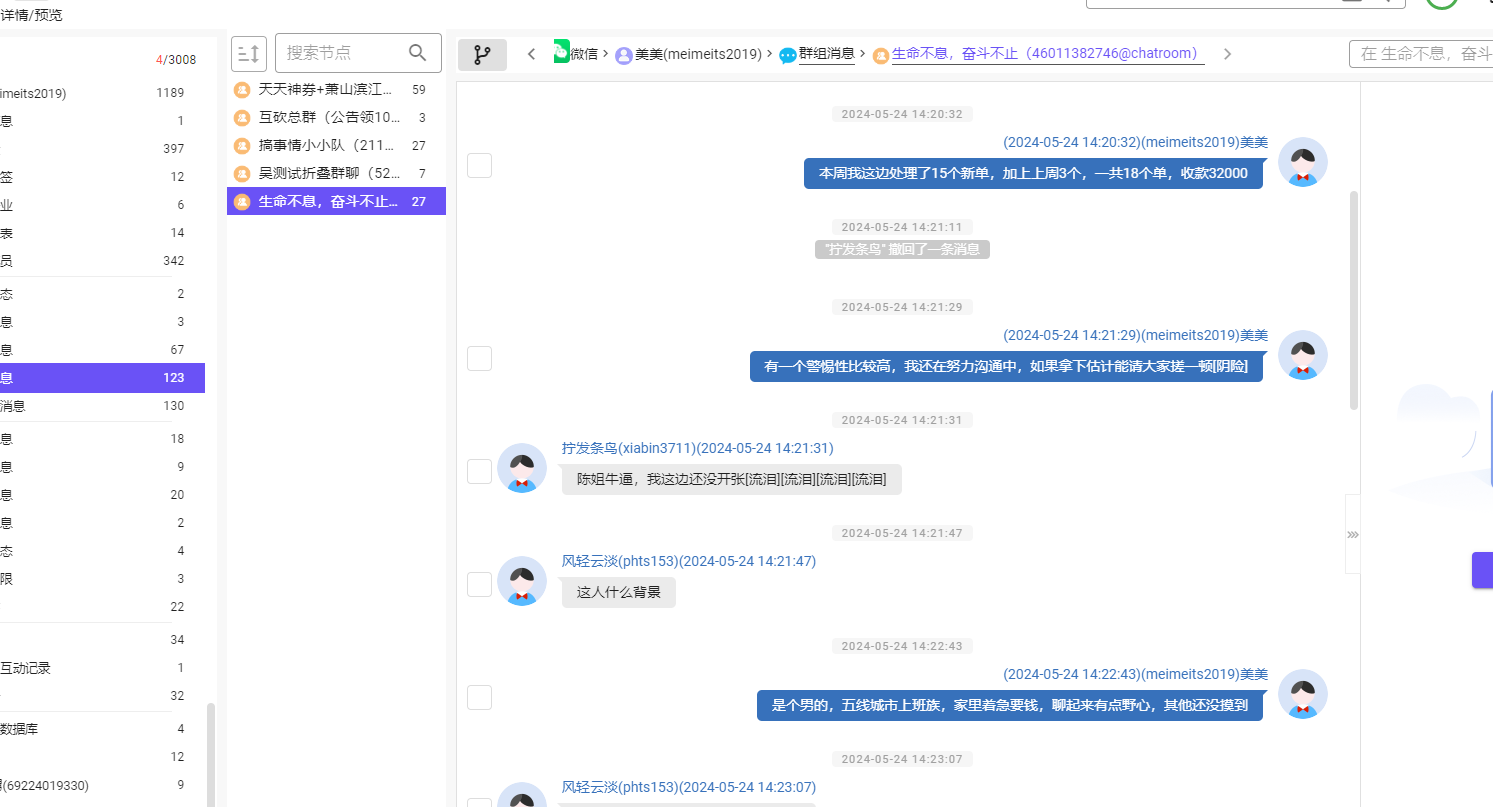Image resolution: width=1493 pixels, height=807 pixels.
Task: Click the chat bubble icon before 群组消息
Action: click(788, 55)
